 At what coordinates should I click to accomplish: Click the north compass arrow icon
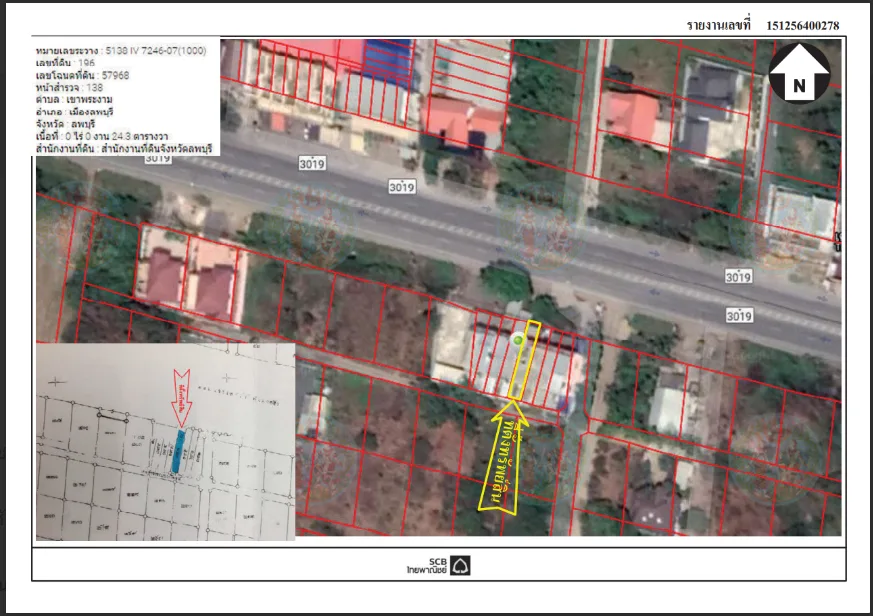[x=800, y=74]
